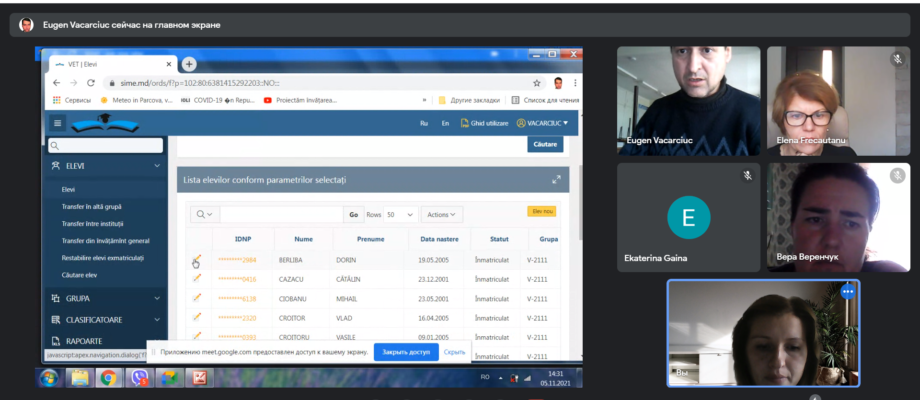The image size is (920, 400).
Task: Click the Elev nou button
Action: [x=541, y=211]
